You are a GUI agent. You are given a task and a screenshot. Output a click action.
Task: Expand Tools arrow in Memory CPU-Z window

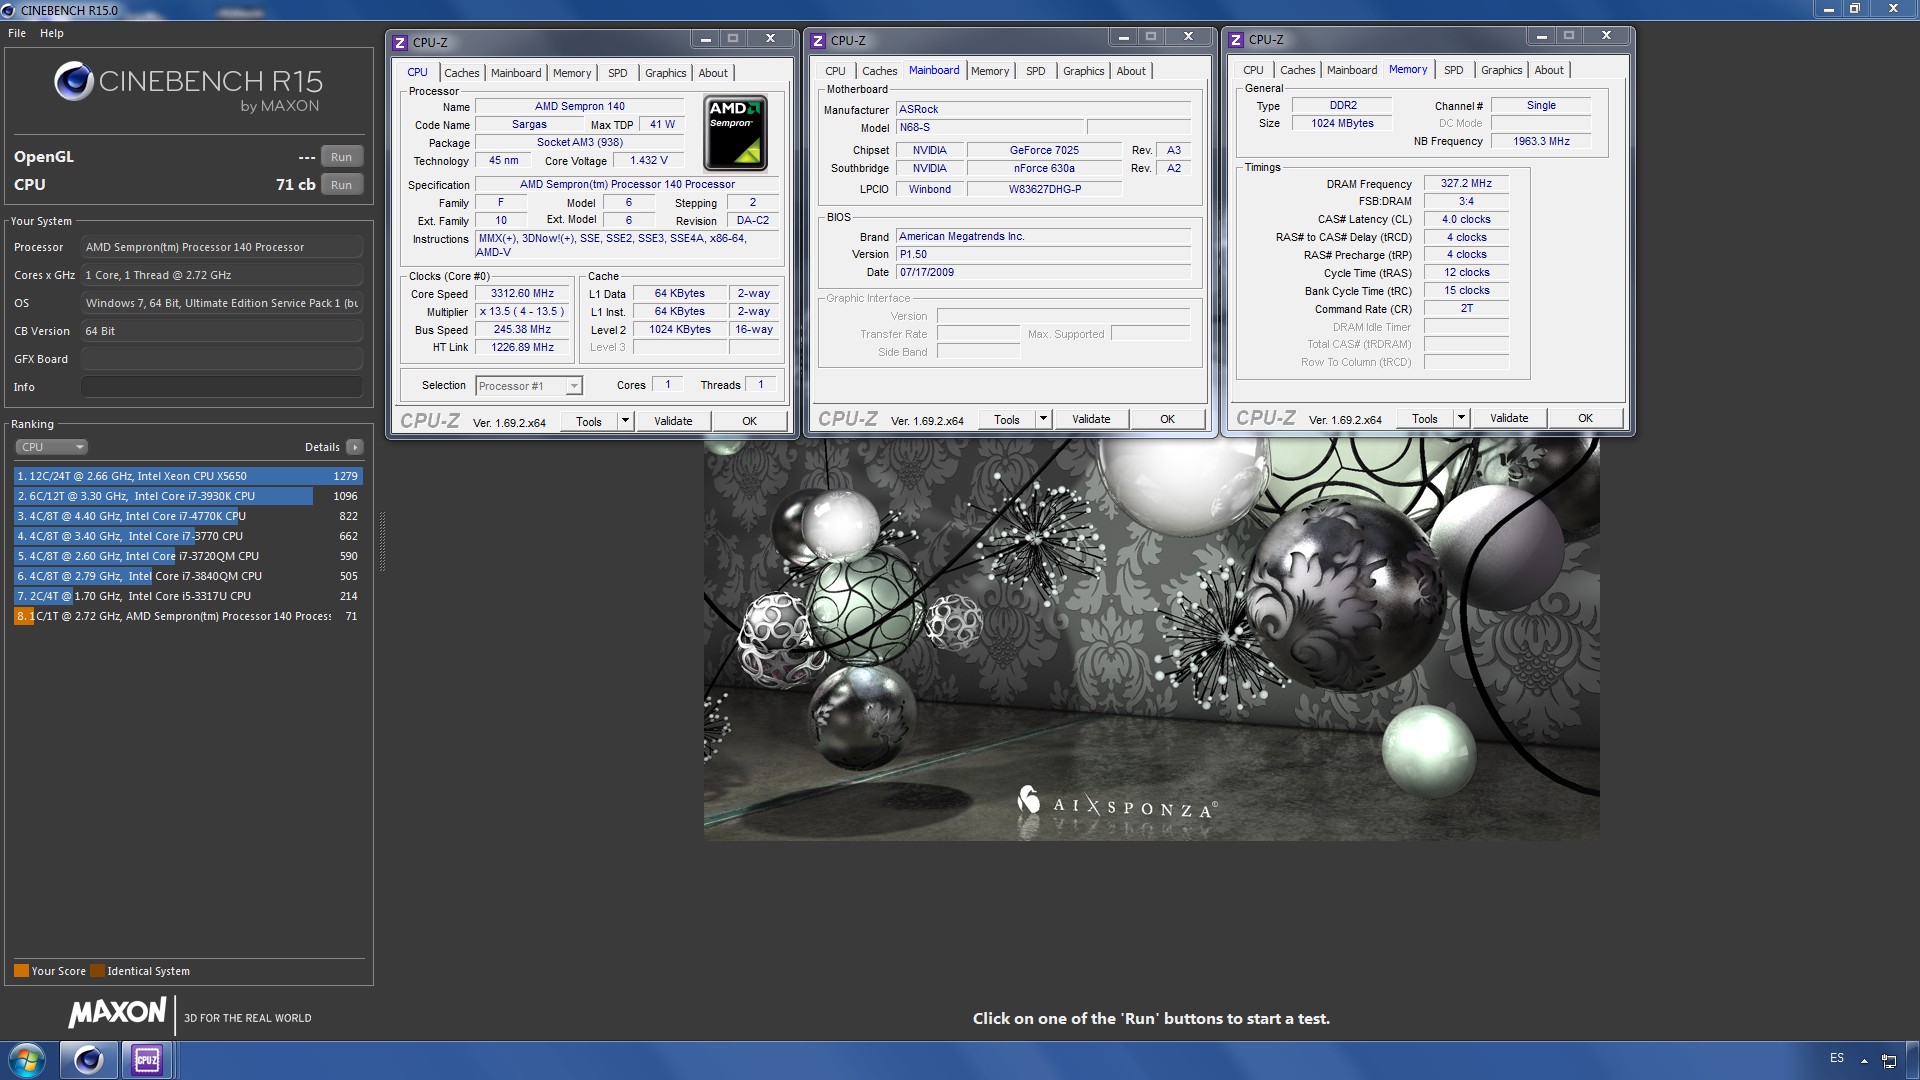[1462, 418]
